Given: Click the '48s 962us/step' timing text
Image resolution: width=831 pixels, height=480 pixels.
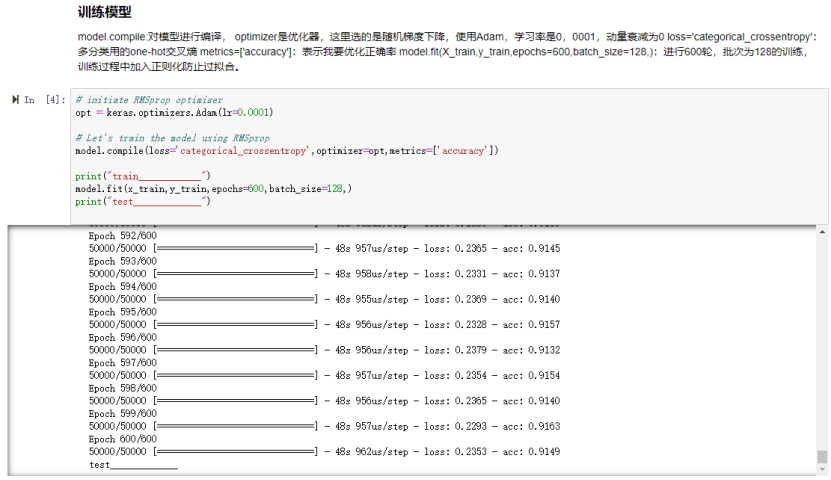Looking at the screenshot, I should coord(372,452).
